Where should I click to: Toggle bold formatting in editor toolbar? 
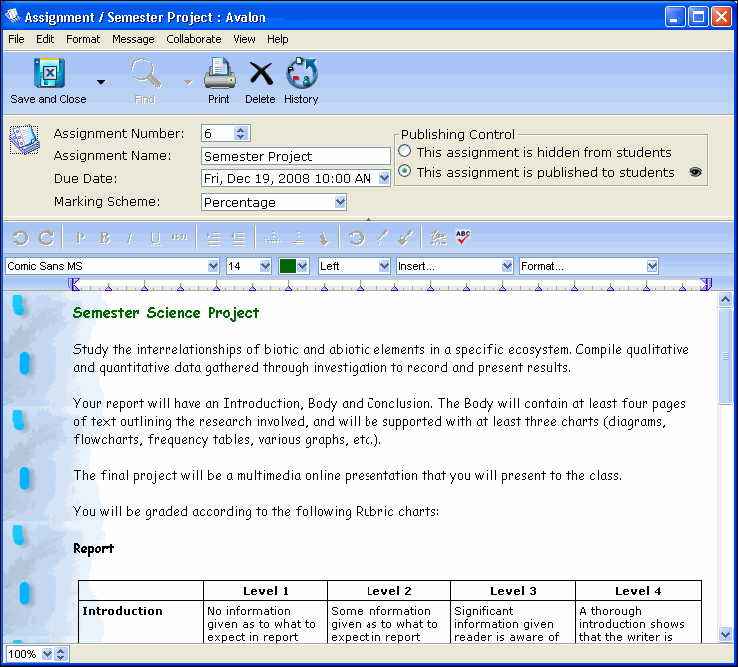[104, 238]
